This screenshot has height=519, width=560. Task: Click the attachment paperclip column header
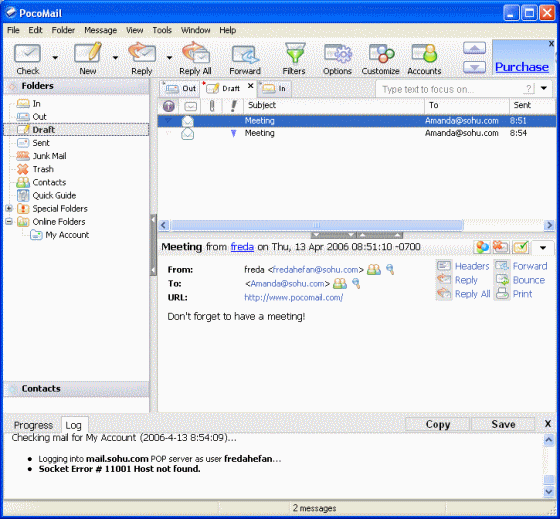tap(212, 106)
